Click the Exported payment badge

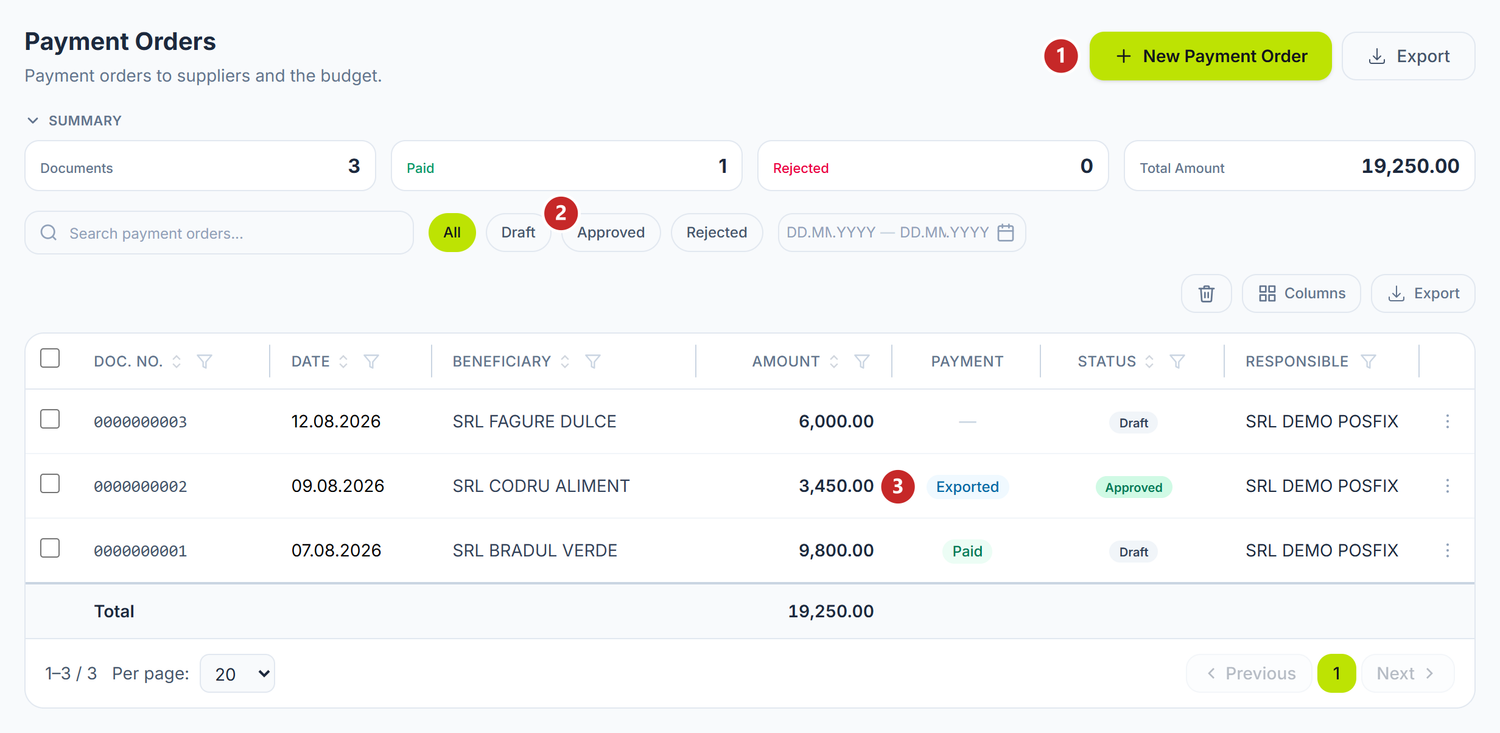pos(967,487)
